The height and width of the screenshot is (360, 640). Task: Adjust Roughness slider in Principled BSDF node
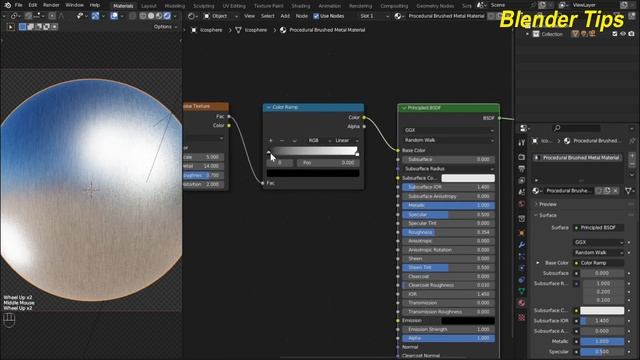[x=449, y=232]
